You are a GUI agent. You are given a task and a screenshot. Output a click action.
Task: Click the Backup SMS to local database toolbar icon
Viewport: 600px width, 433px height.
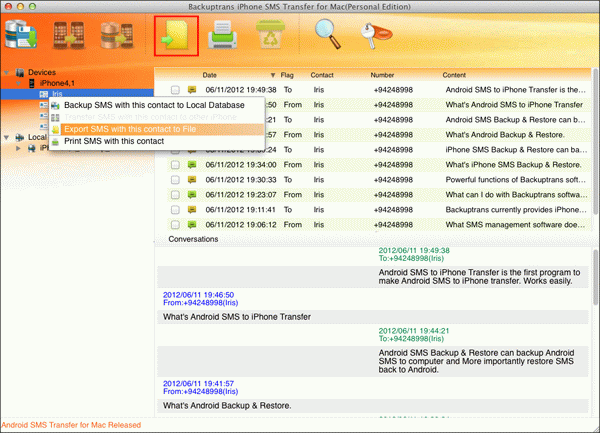[x=21, y=35]
